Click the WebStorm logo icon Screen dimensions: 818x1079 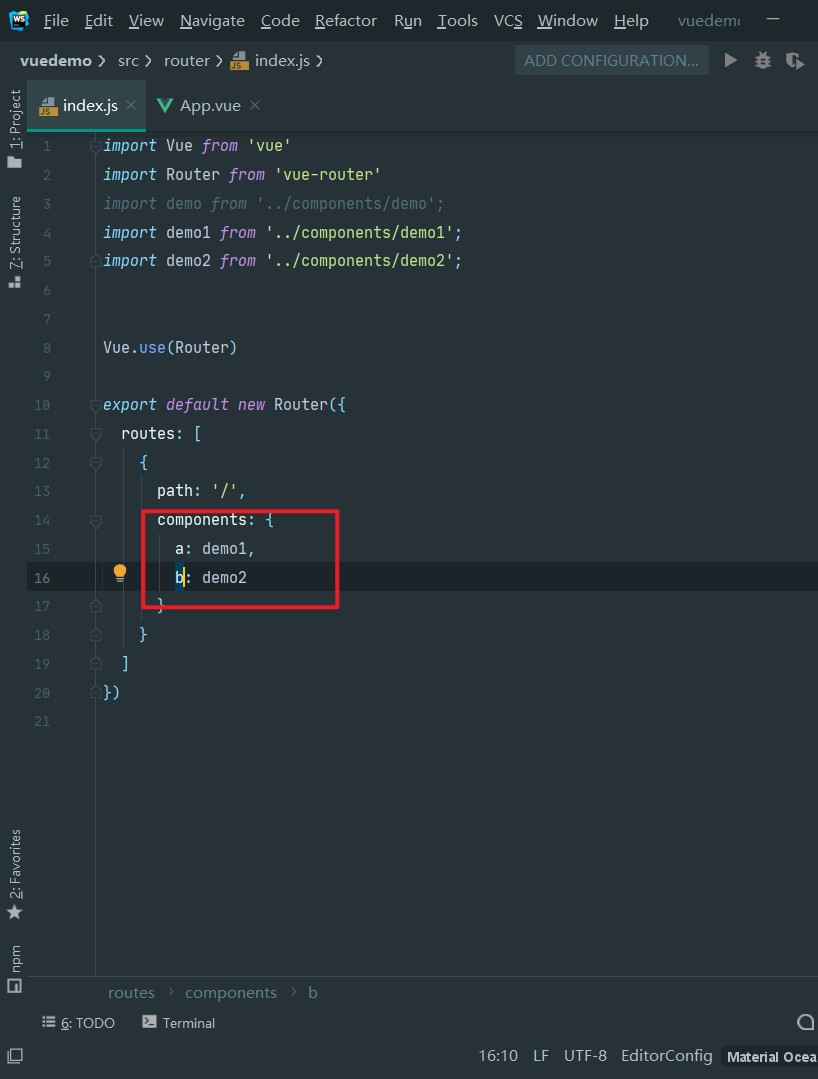click(19, 21)
